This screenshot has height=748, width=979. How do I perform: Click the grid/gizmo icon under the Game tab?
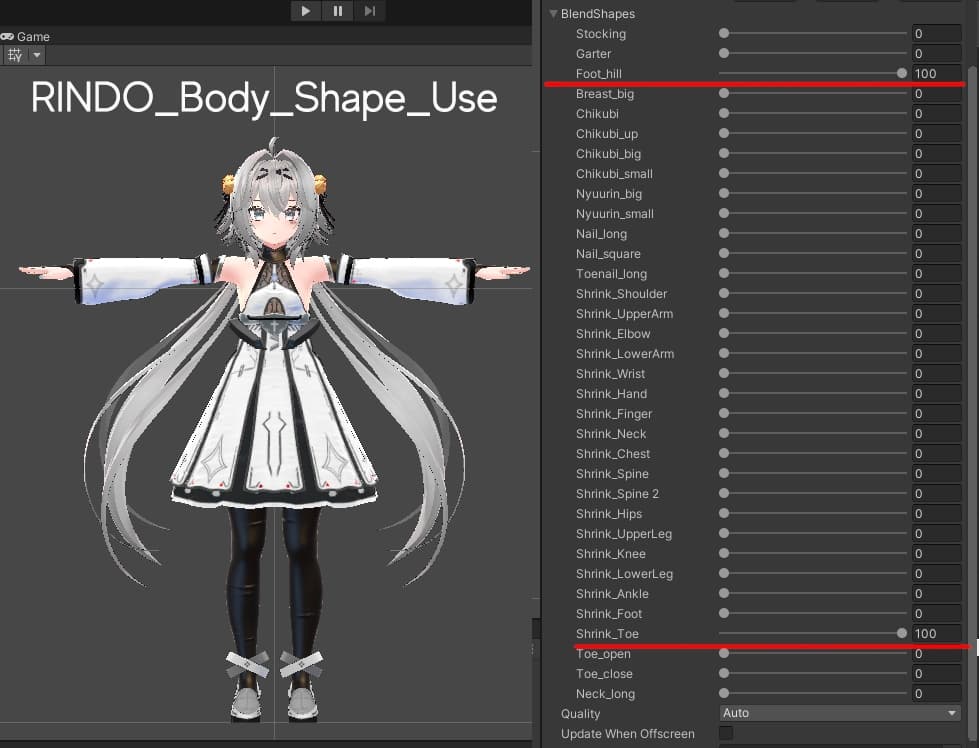(x=15, y=56)
